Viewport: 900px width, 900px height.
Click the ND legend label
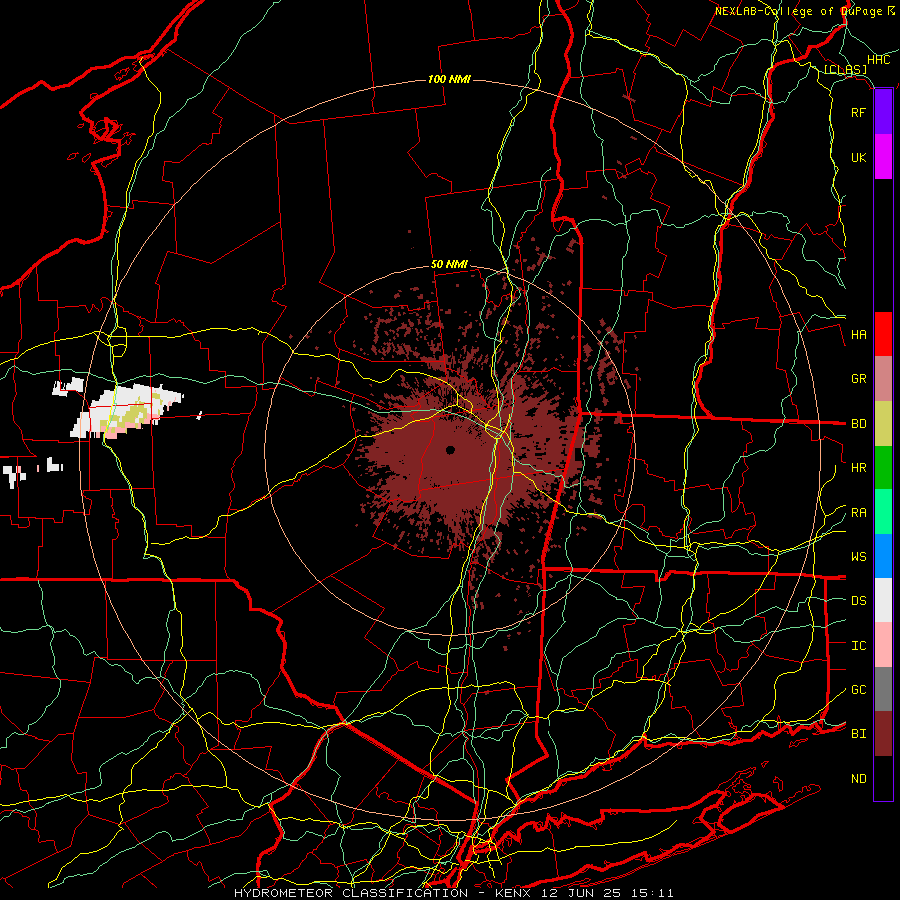[x=858, y=779]
